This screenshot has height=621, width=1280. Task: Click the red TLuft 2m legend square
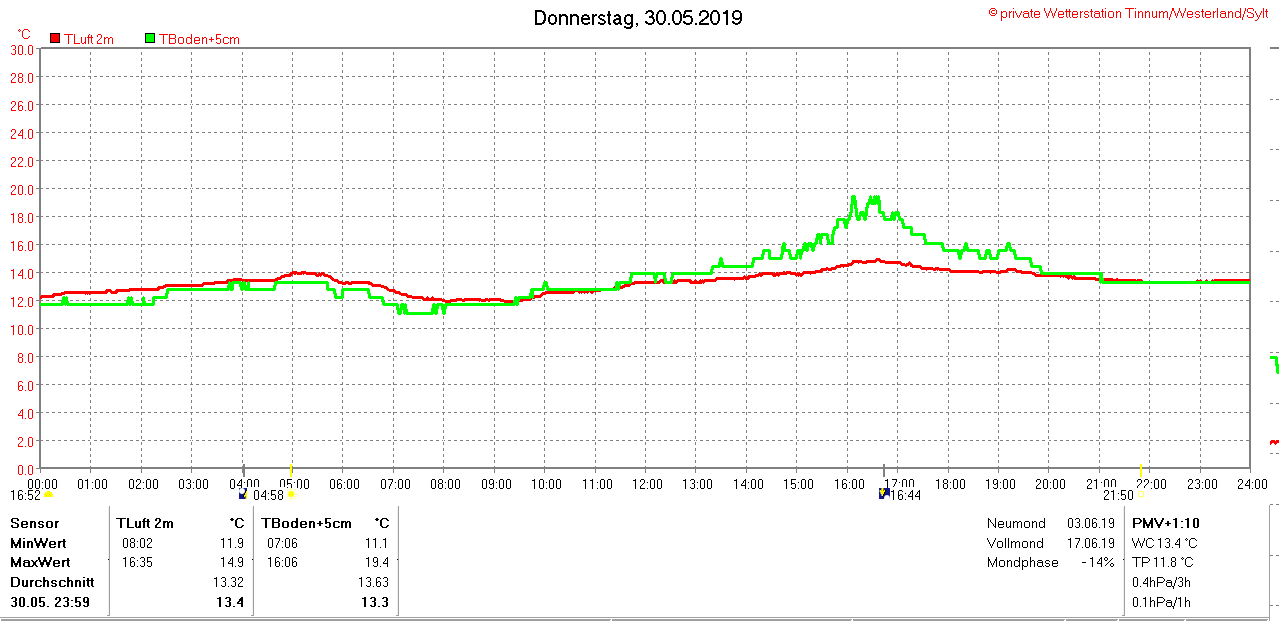(55, 38)
